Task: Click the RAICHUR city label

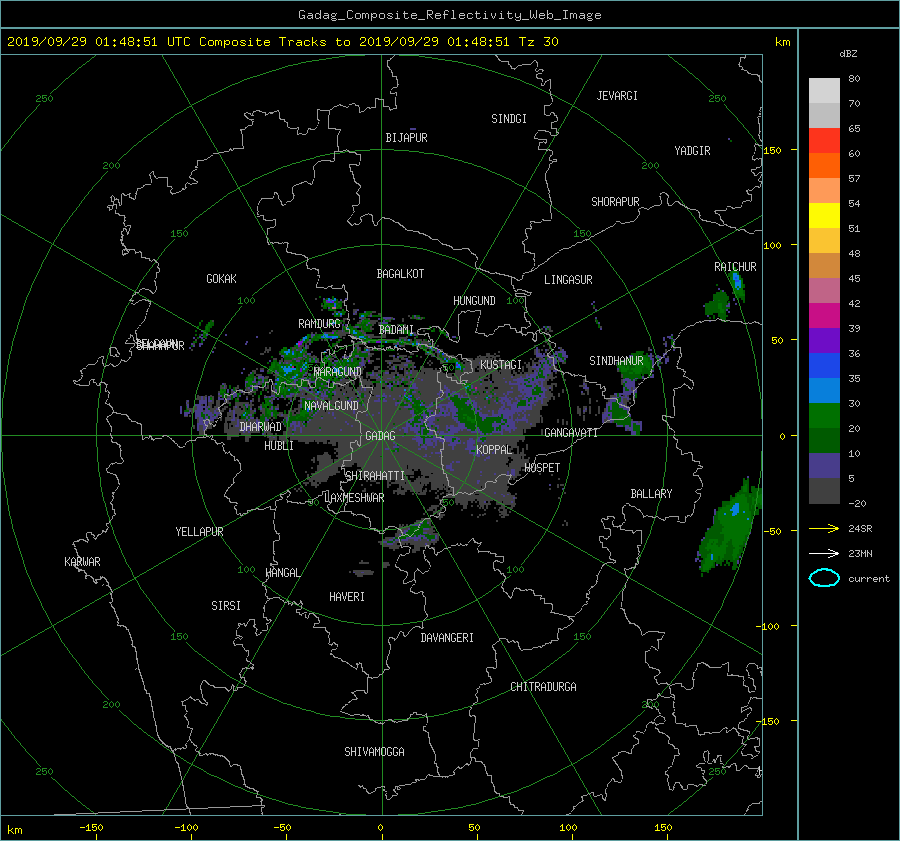Action: click(x=735, y=266)
